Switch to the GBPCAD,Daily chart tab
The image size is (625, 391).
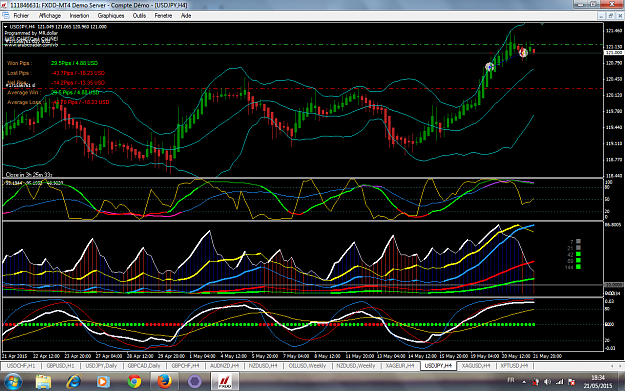tap(143, 365)
